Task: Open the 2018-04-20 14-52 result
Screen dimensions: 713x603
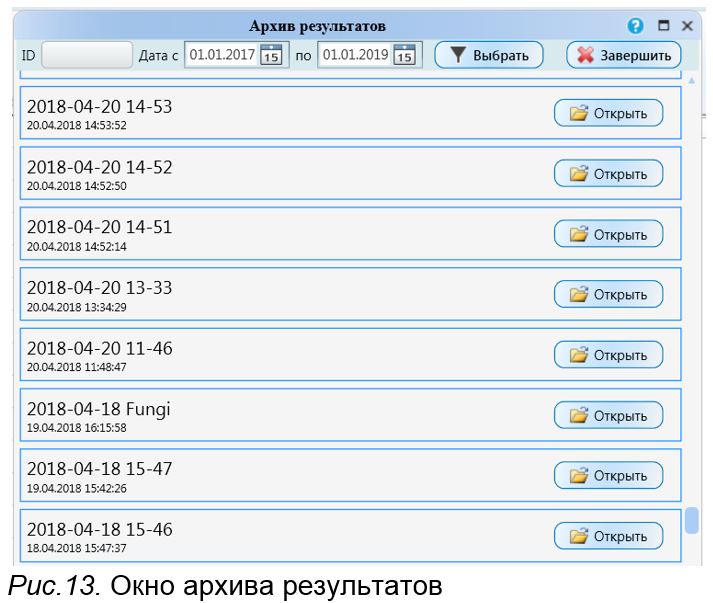Action: tap(608, 174)
